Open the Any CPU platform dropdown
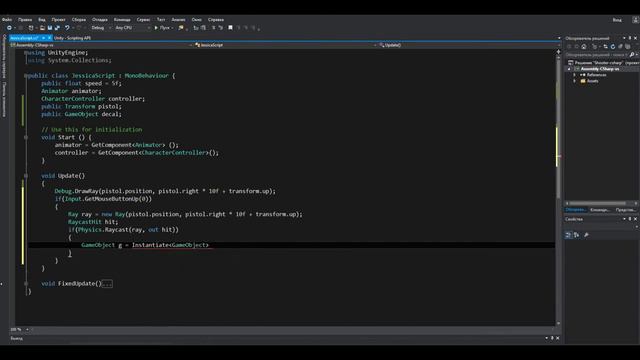 click(132, 28)
